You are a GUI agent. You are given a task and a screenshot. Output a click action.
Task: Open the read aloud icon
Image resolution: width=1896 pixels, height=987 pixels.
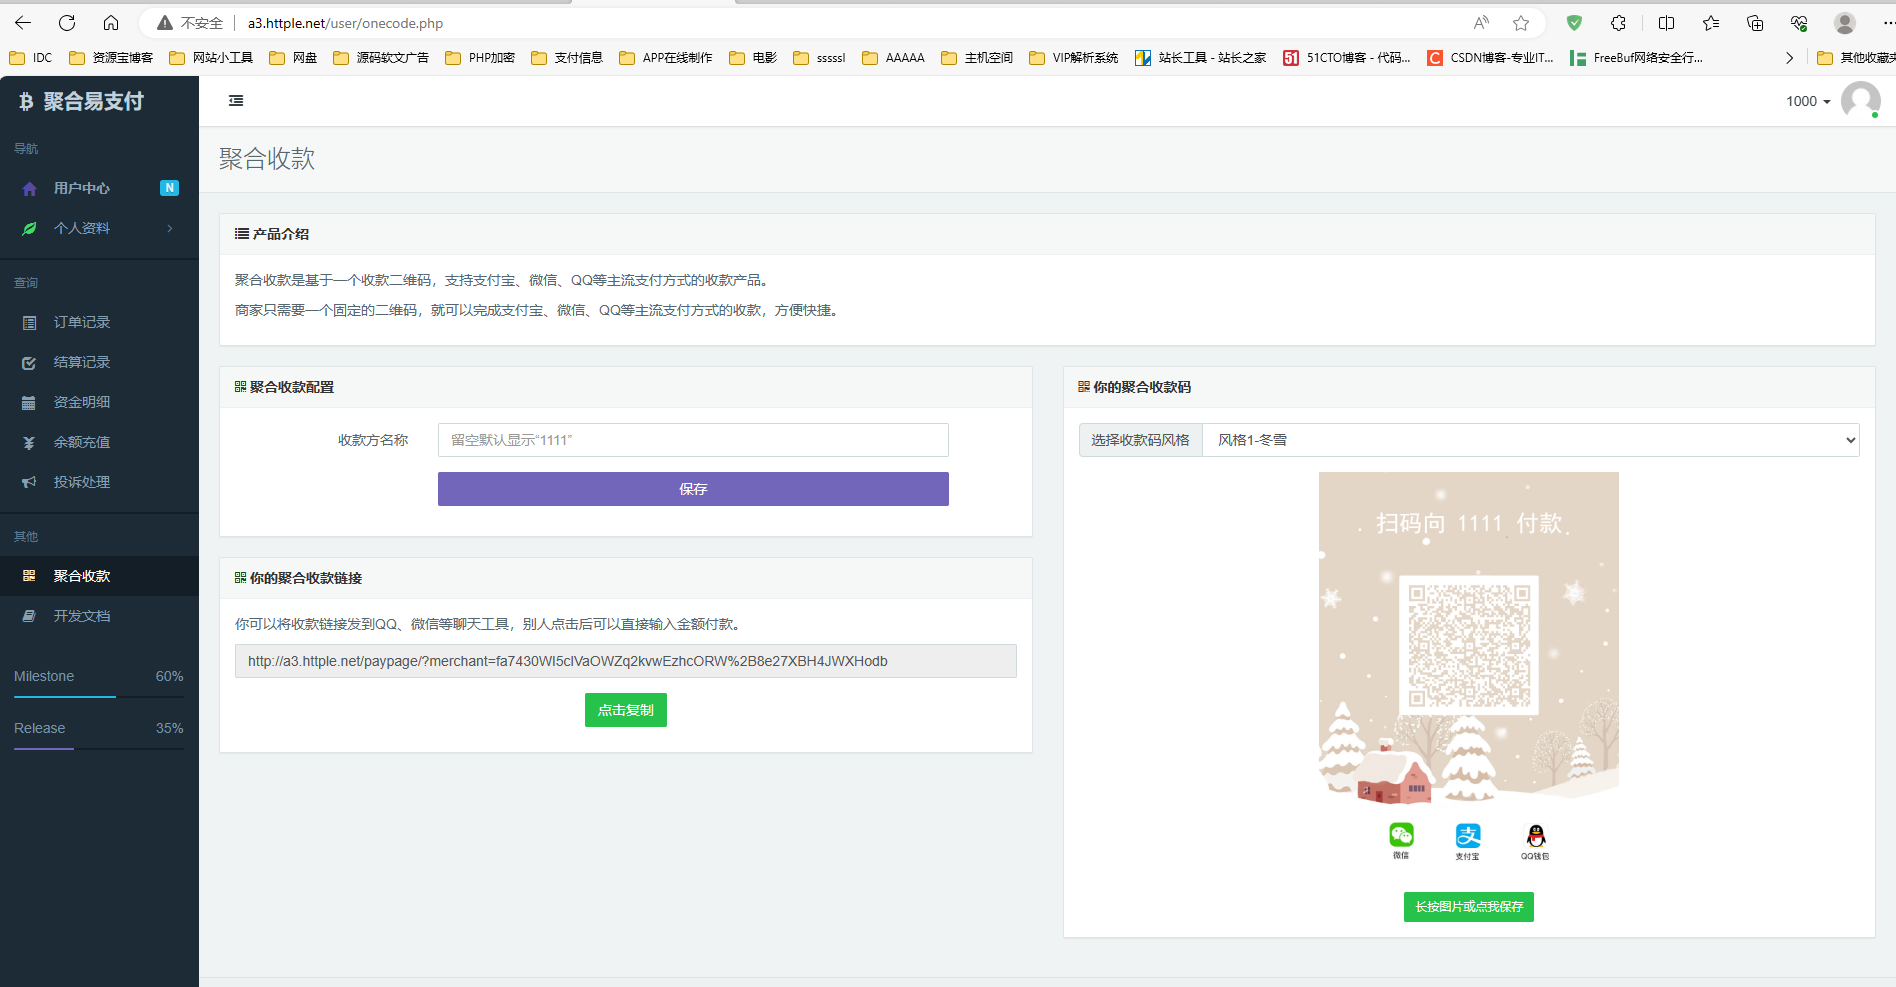[x=1481, y=23]
